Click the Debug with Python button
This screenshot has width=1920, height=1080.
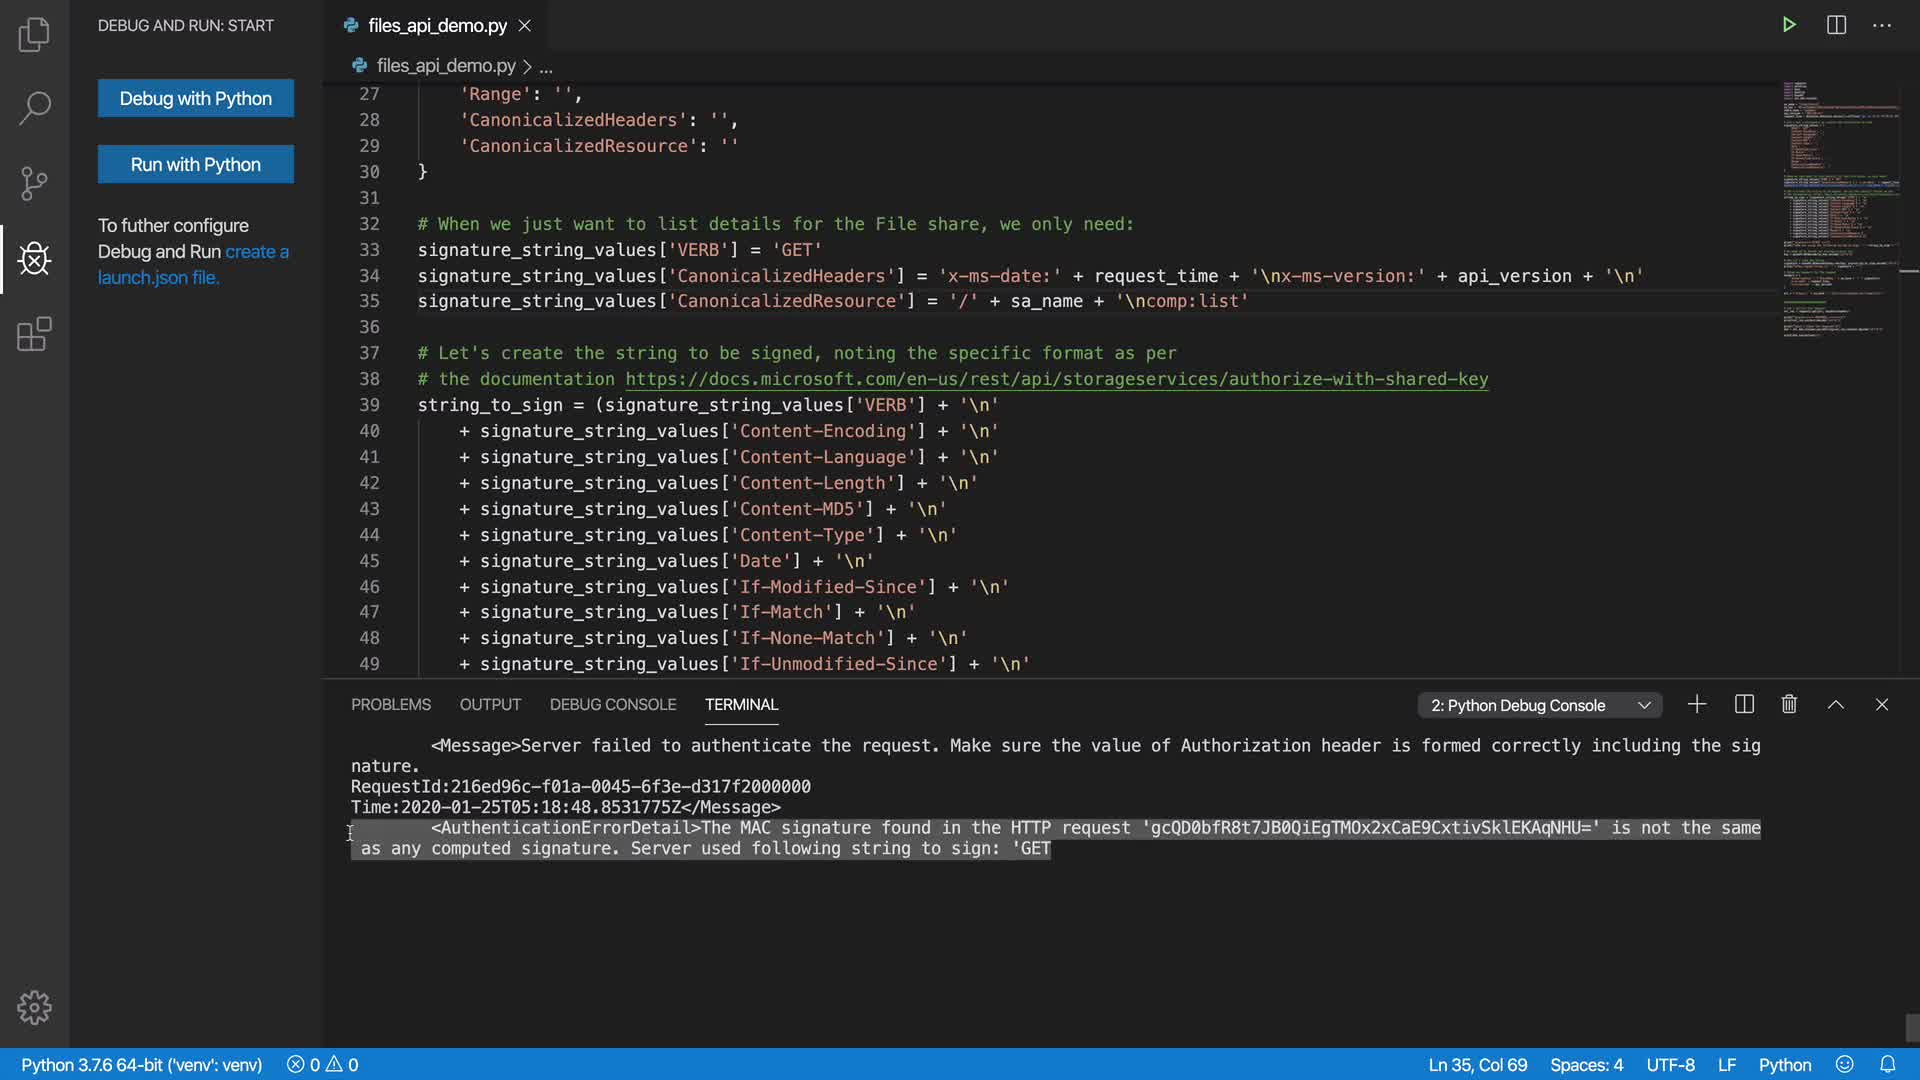point(196,98)
